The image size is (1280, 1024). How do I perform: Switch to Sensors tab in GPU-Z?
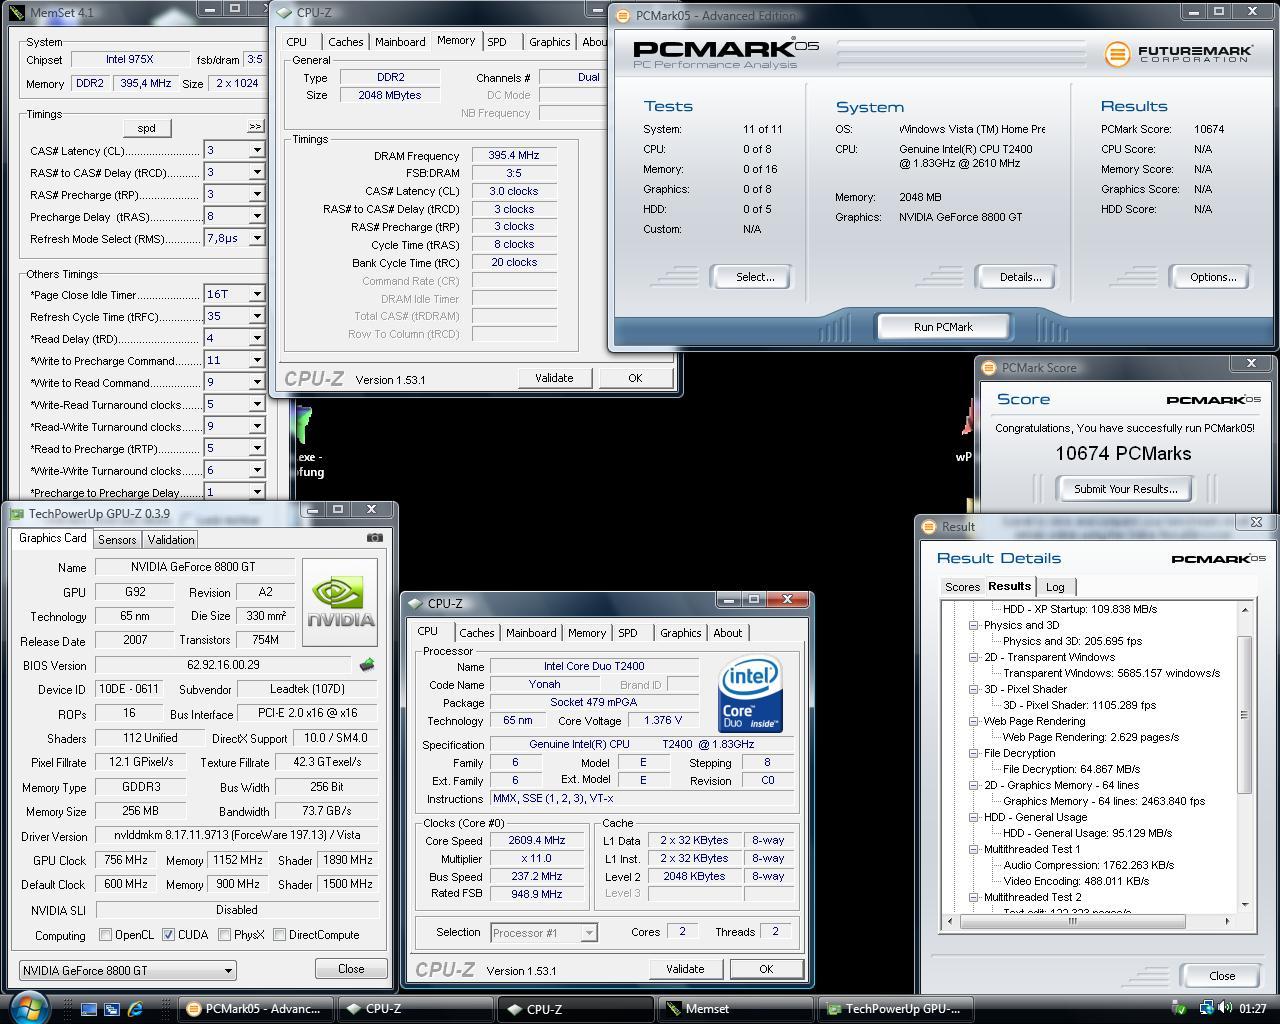(117, 539)
